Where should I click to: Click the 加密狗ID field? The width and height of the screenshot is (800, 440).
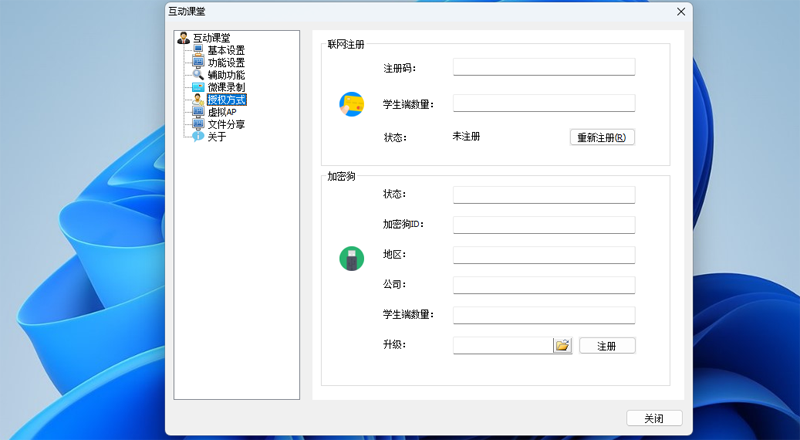(544, 225)
